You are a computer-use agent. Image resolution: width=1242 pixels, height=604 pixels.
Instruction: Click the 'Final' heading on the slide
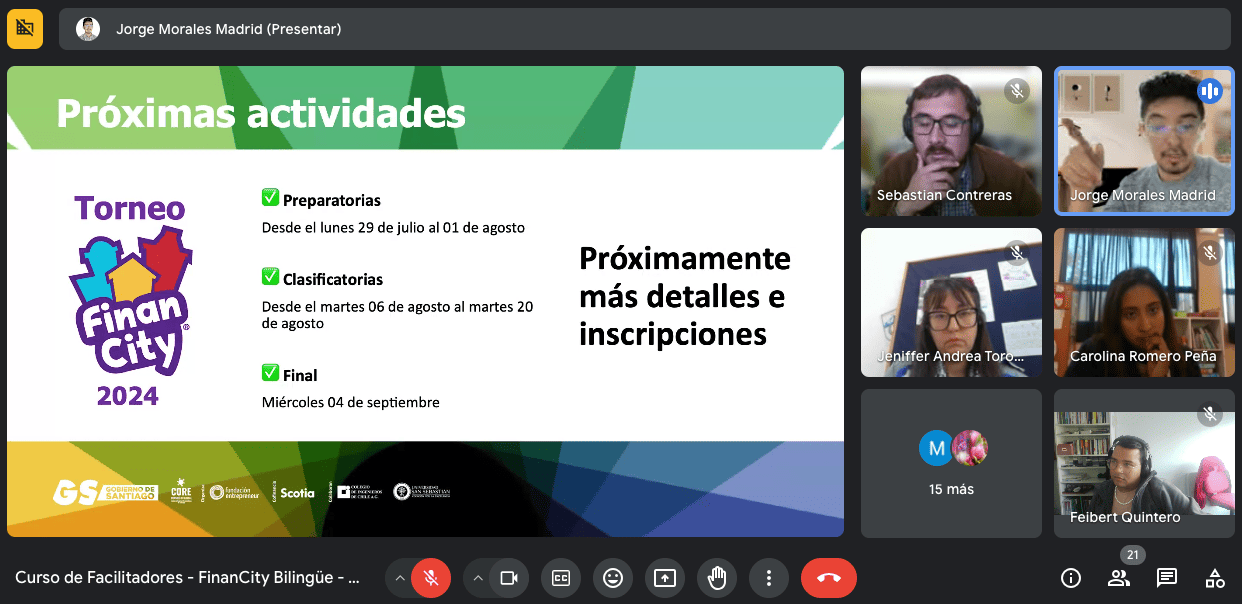300,376
